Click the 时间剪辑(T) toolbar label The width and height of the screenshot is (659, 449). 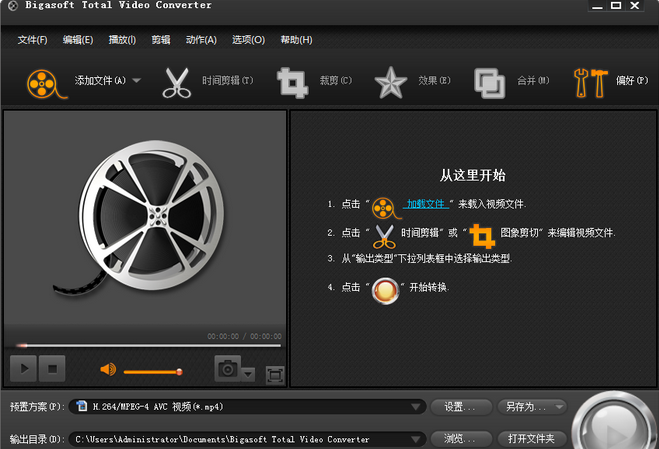tap(228, 80)
